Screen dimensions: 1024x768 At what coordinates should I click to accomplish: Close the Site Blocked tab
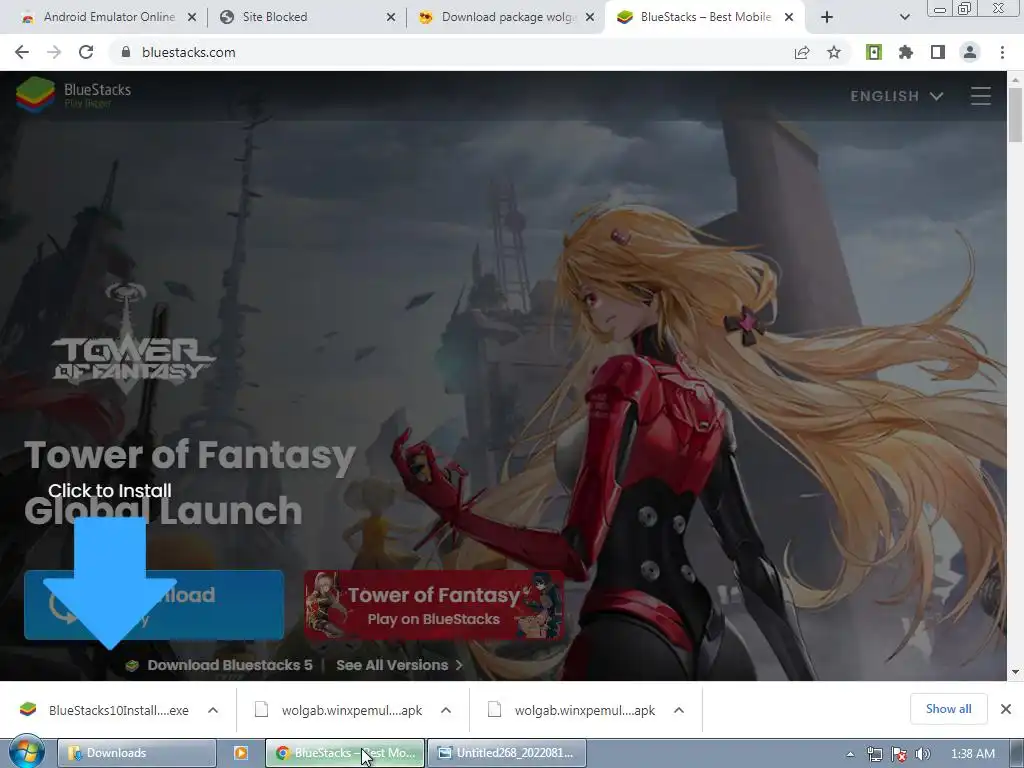coord(391,18)
